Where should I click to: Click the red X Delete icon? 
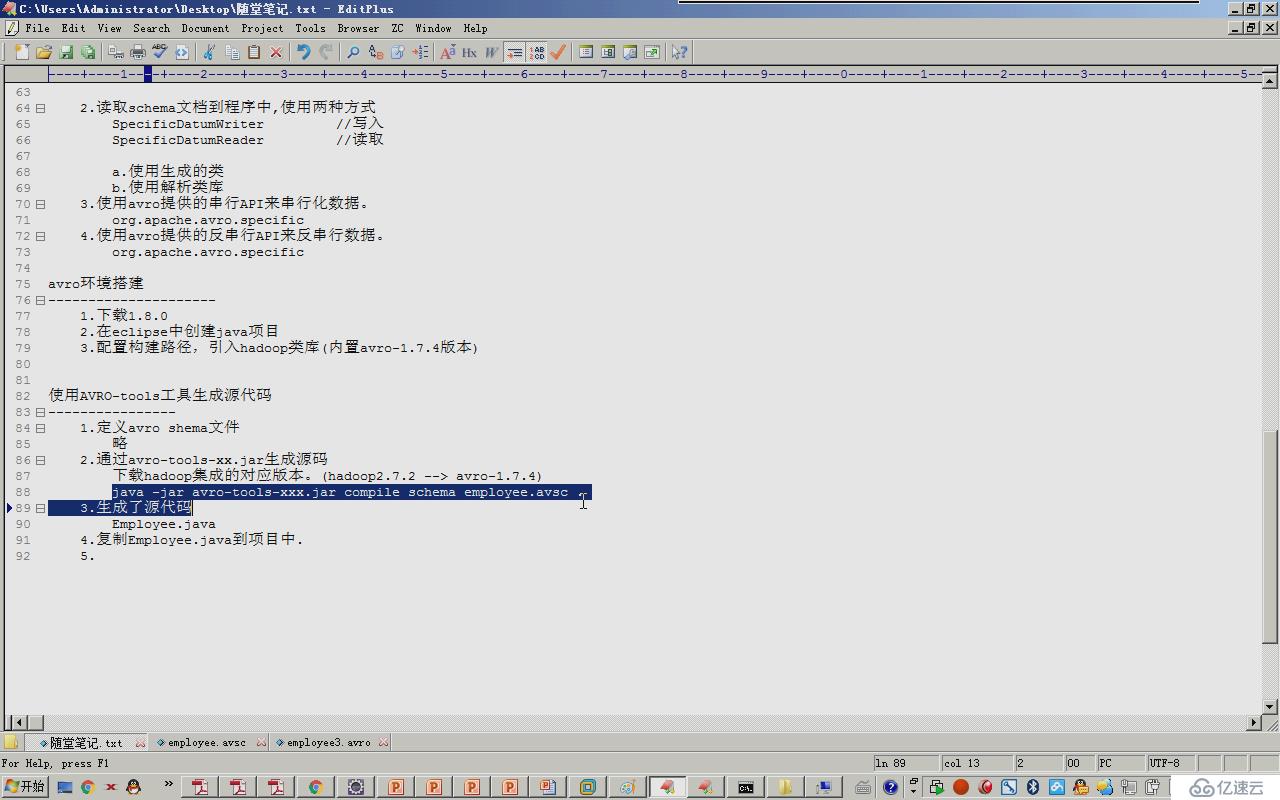(x=276, y=52)
